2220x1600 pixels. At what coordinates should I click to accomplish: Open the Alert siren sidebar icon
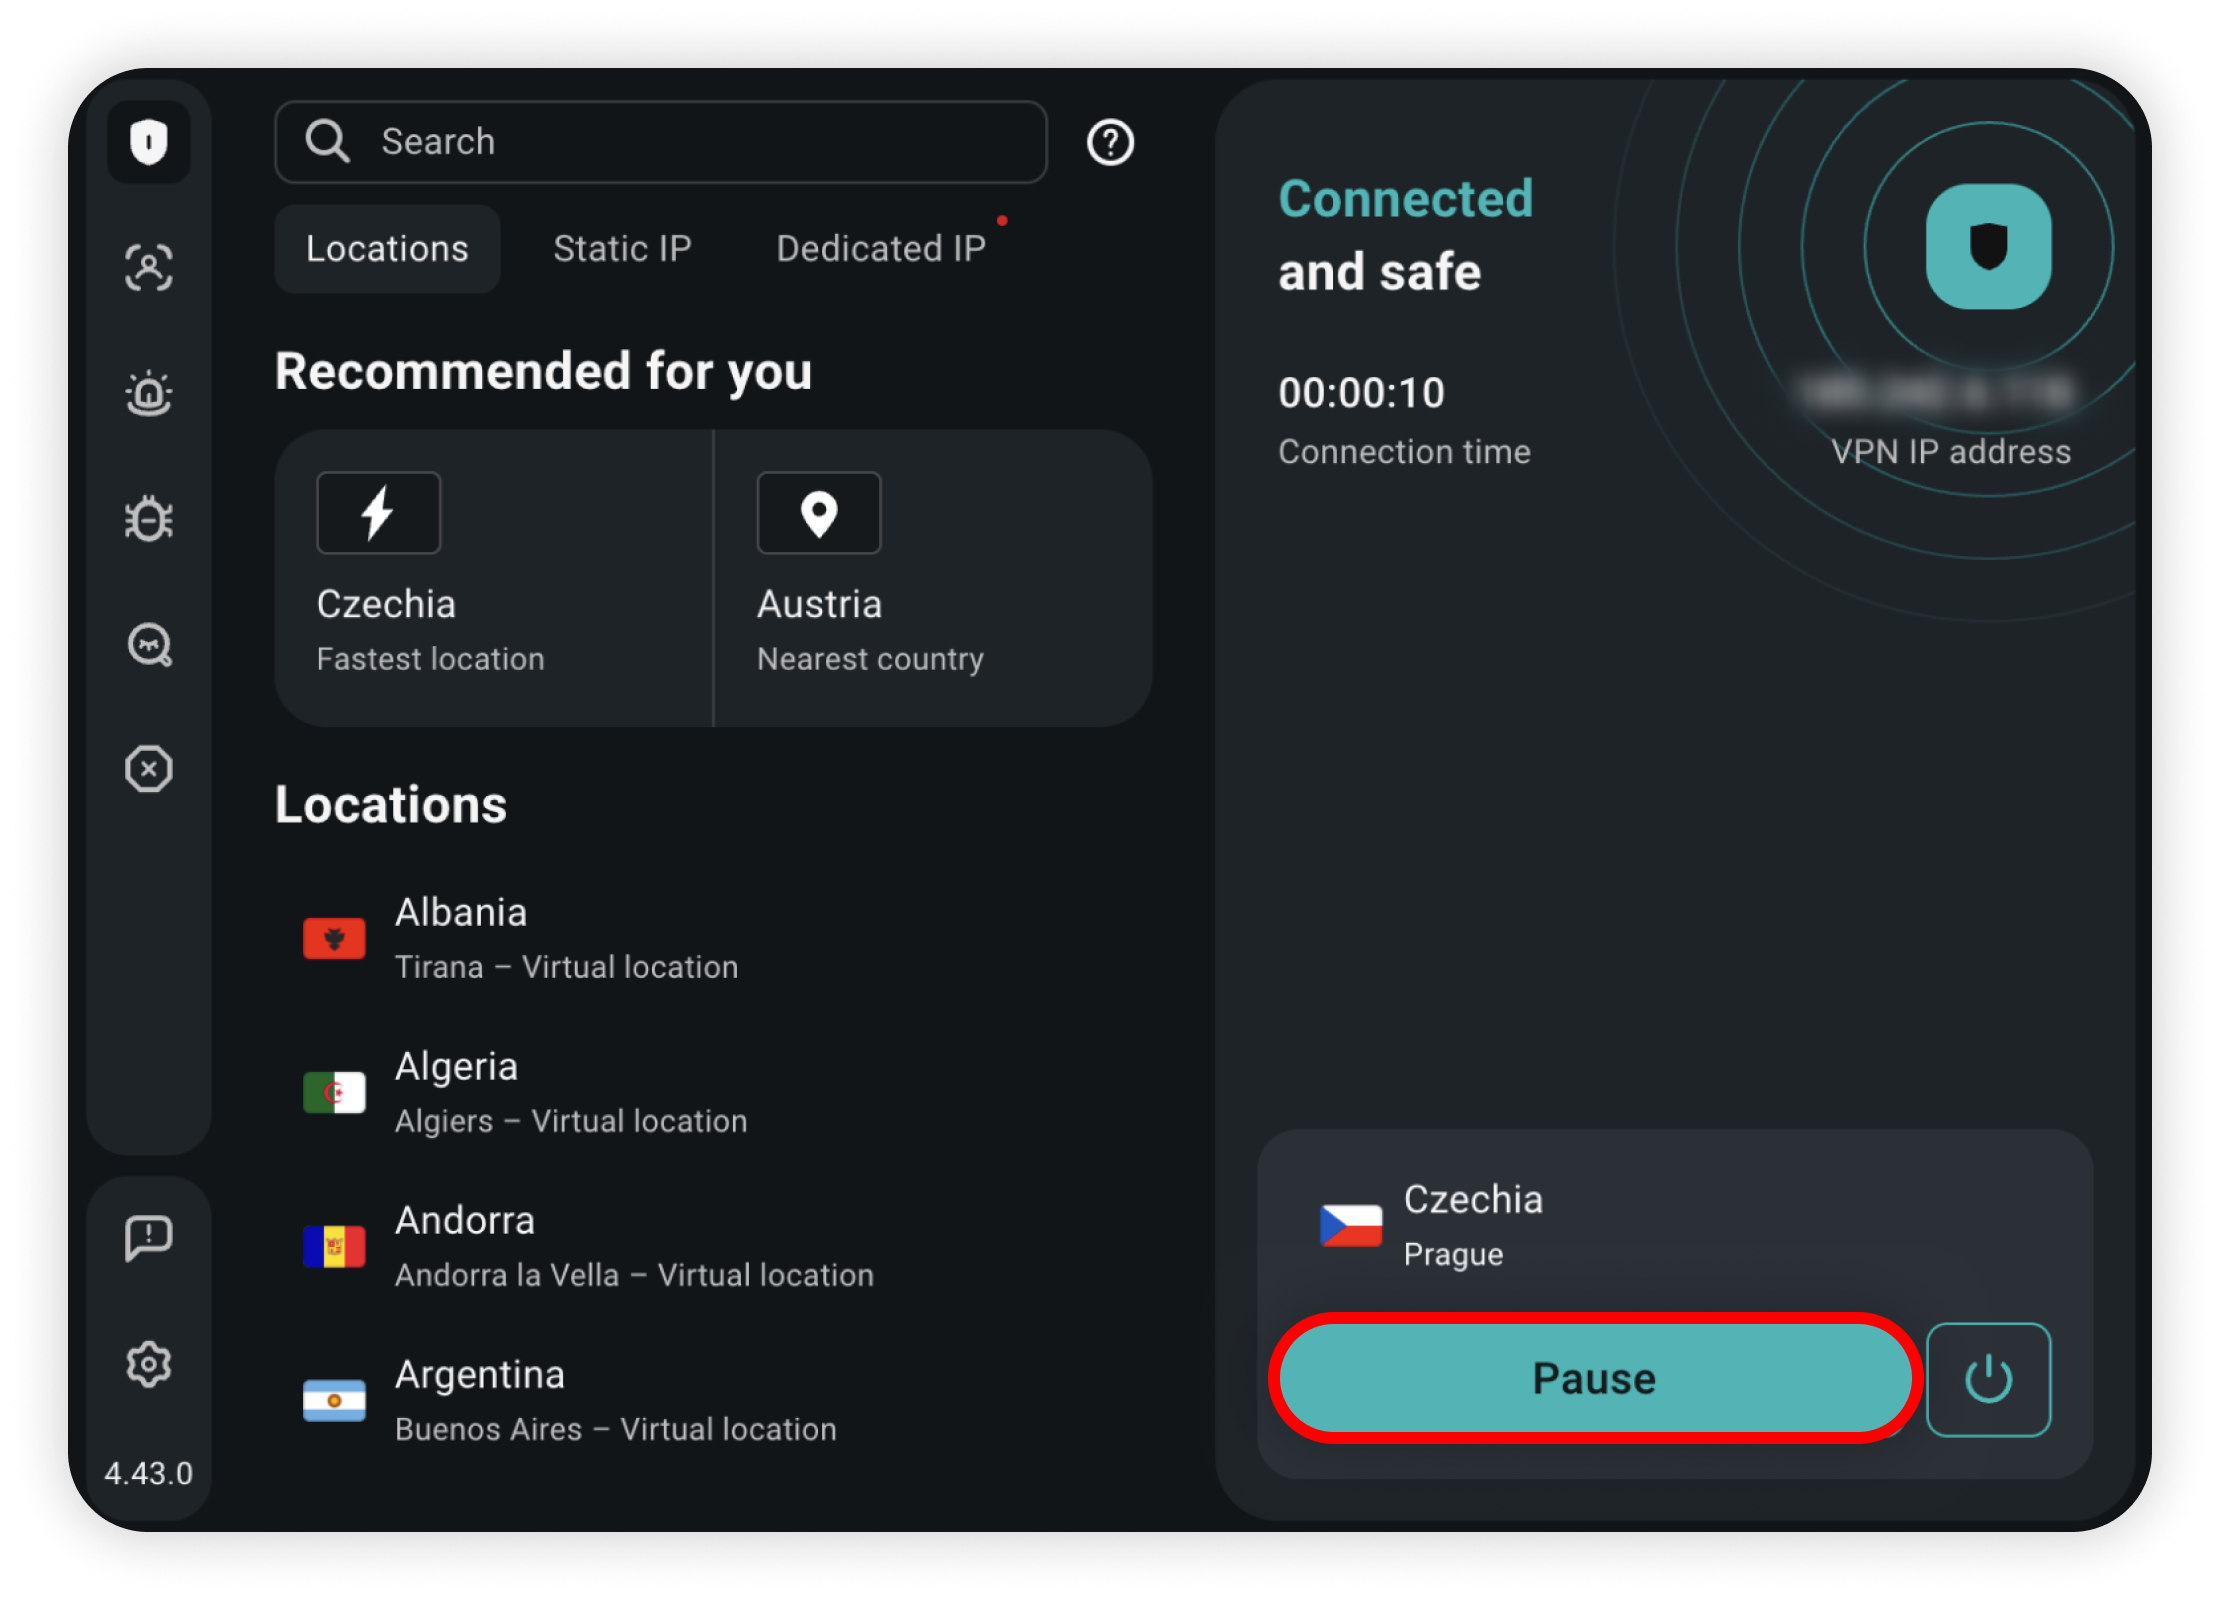(149, 393)
